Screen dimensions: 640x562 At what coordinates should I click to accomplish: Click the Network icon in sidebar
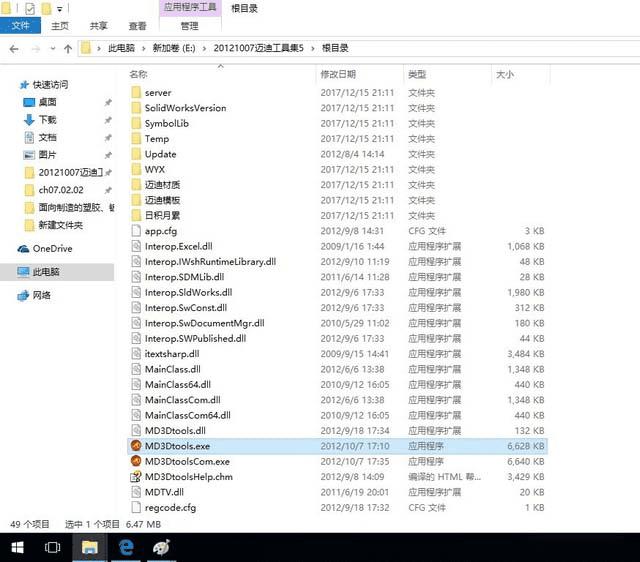tap(23, 295)
